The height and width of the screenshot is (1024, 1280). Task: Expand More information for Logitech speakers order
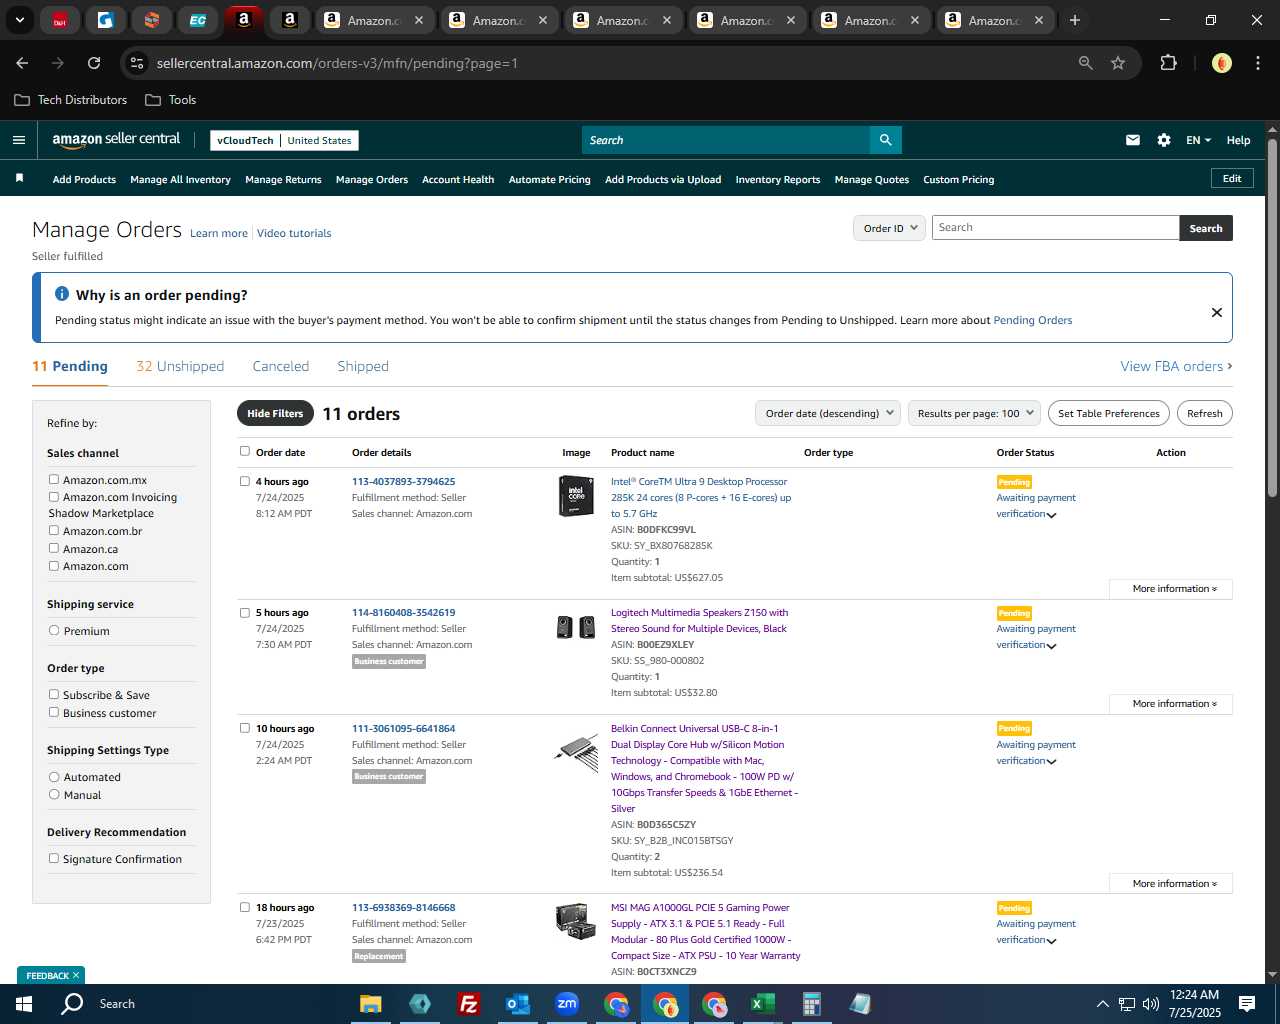tap(1171, 704)
